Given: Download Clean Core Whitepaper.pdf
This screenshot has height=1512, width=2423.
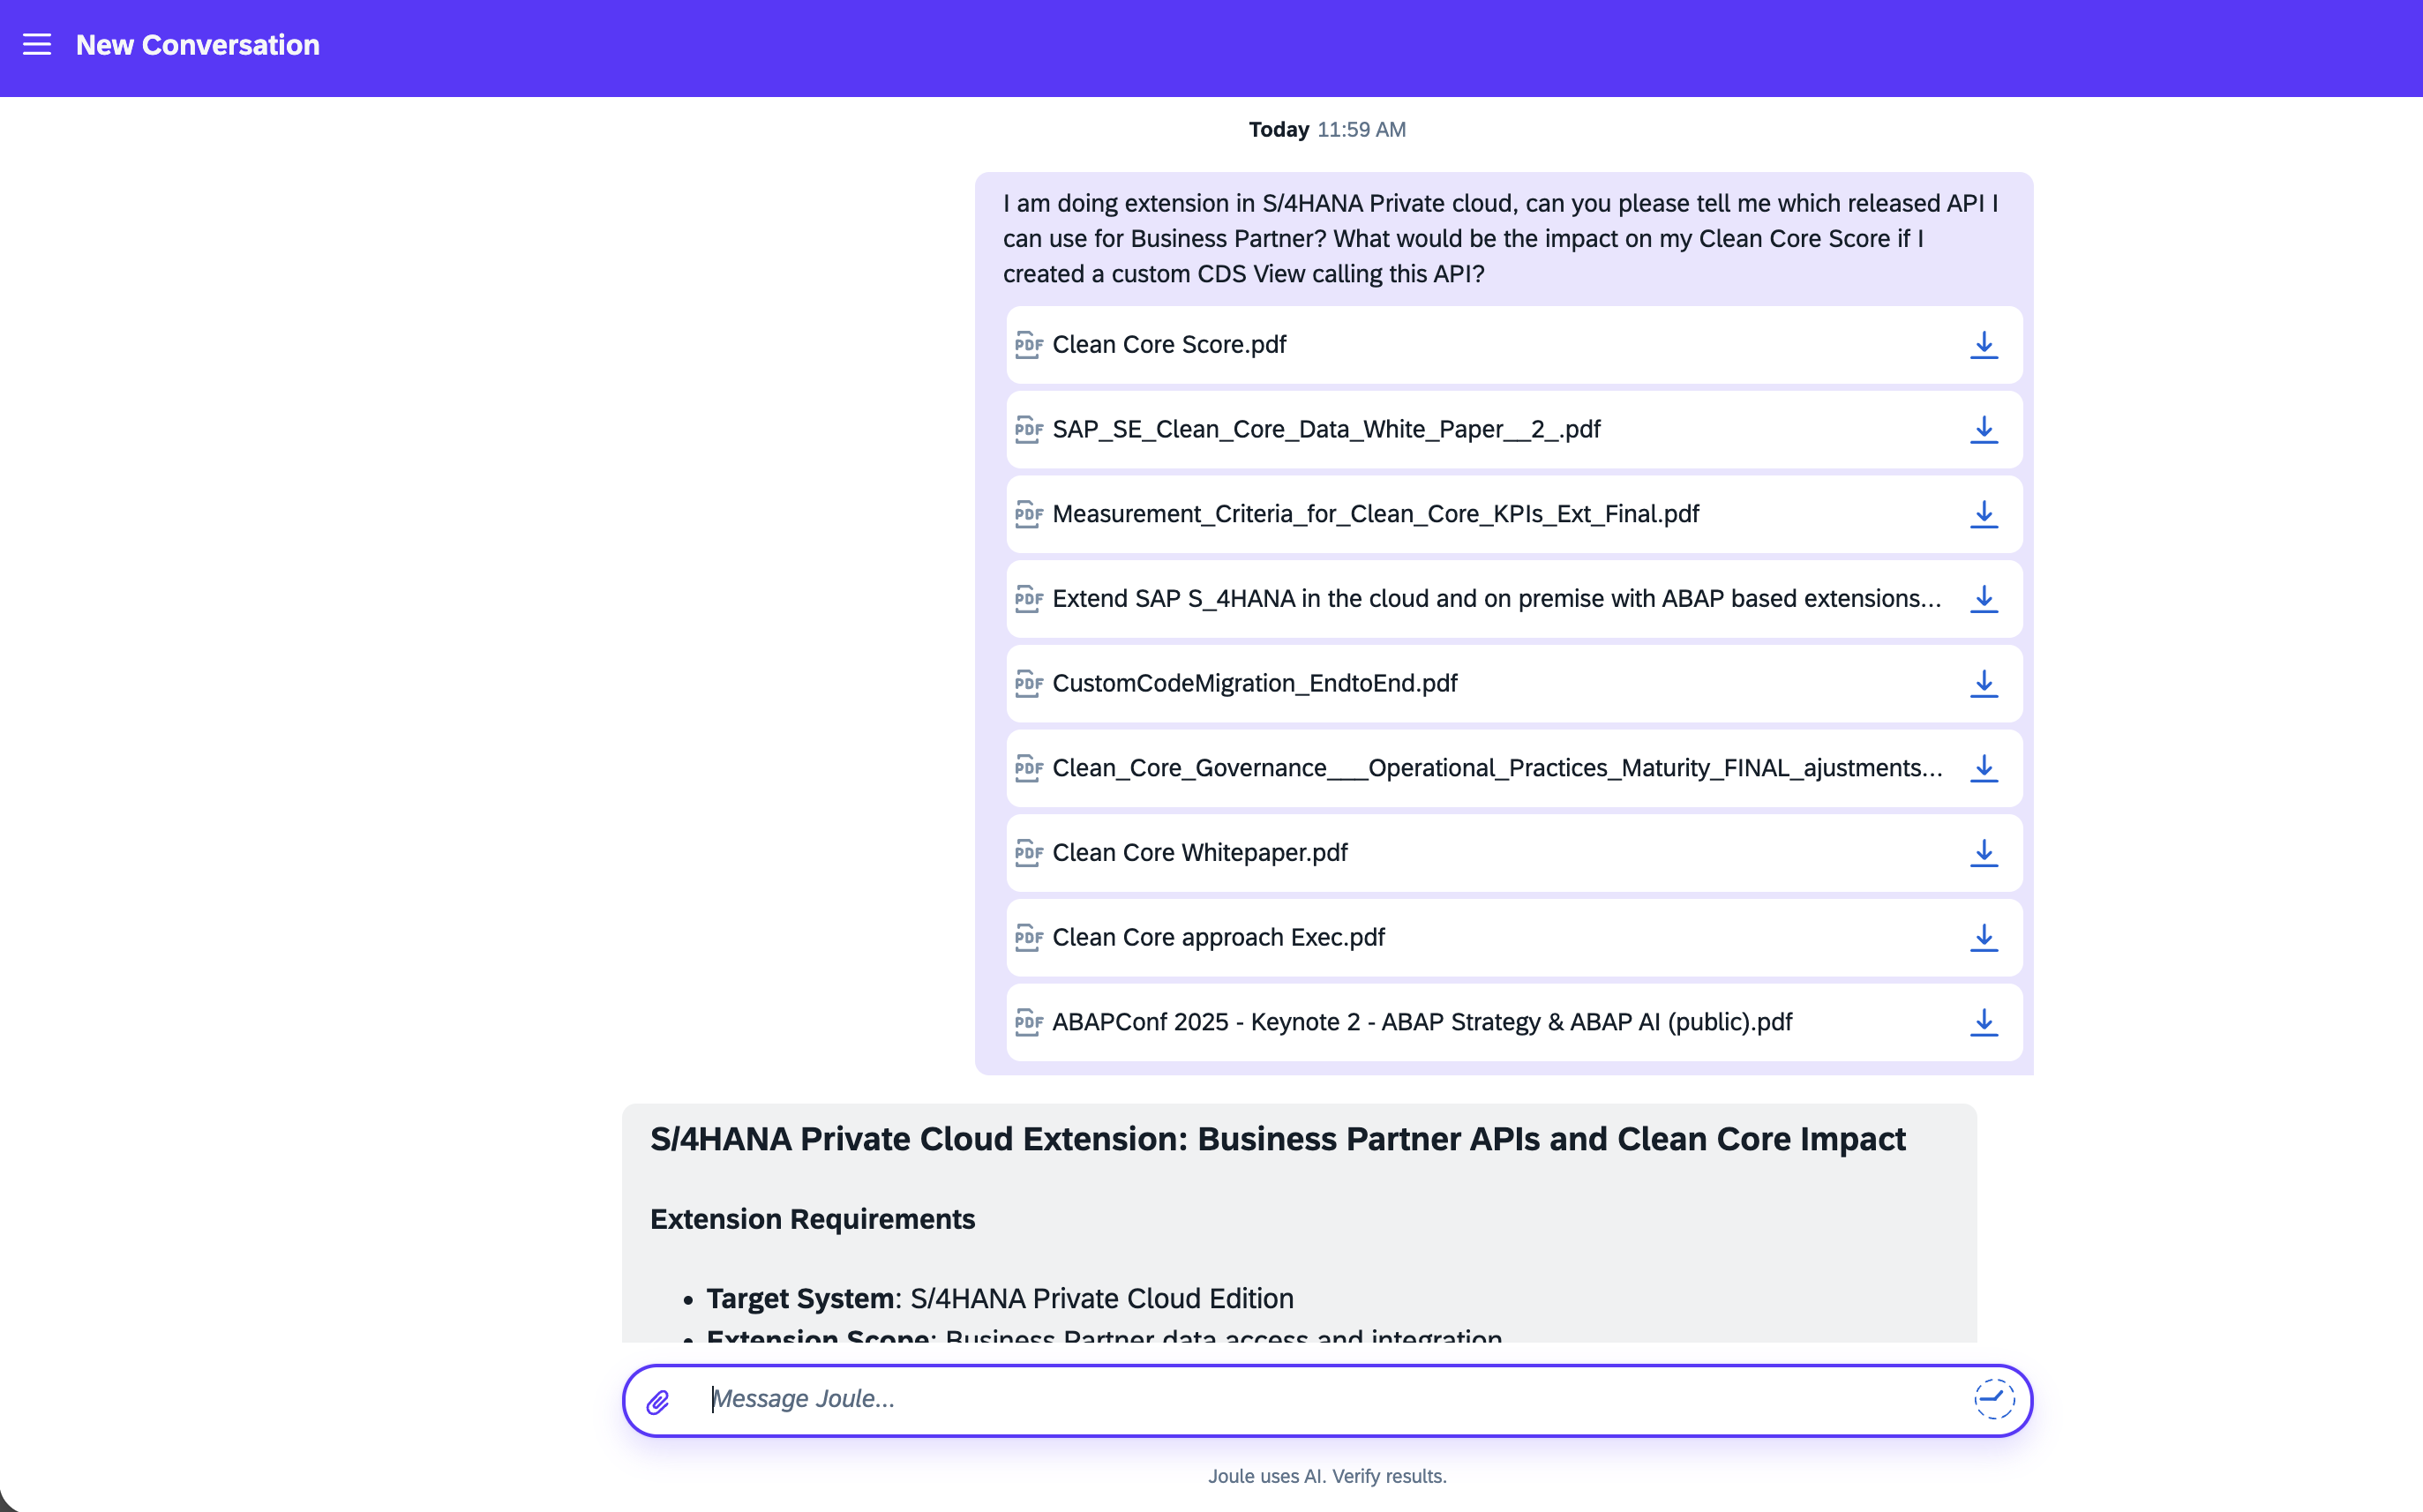Looking at the screenshot, I should coord(1983,853).
